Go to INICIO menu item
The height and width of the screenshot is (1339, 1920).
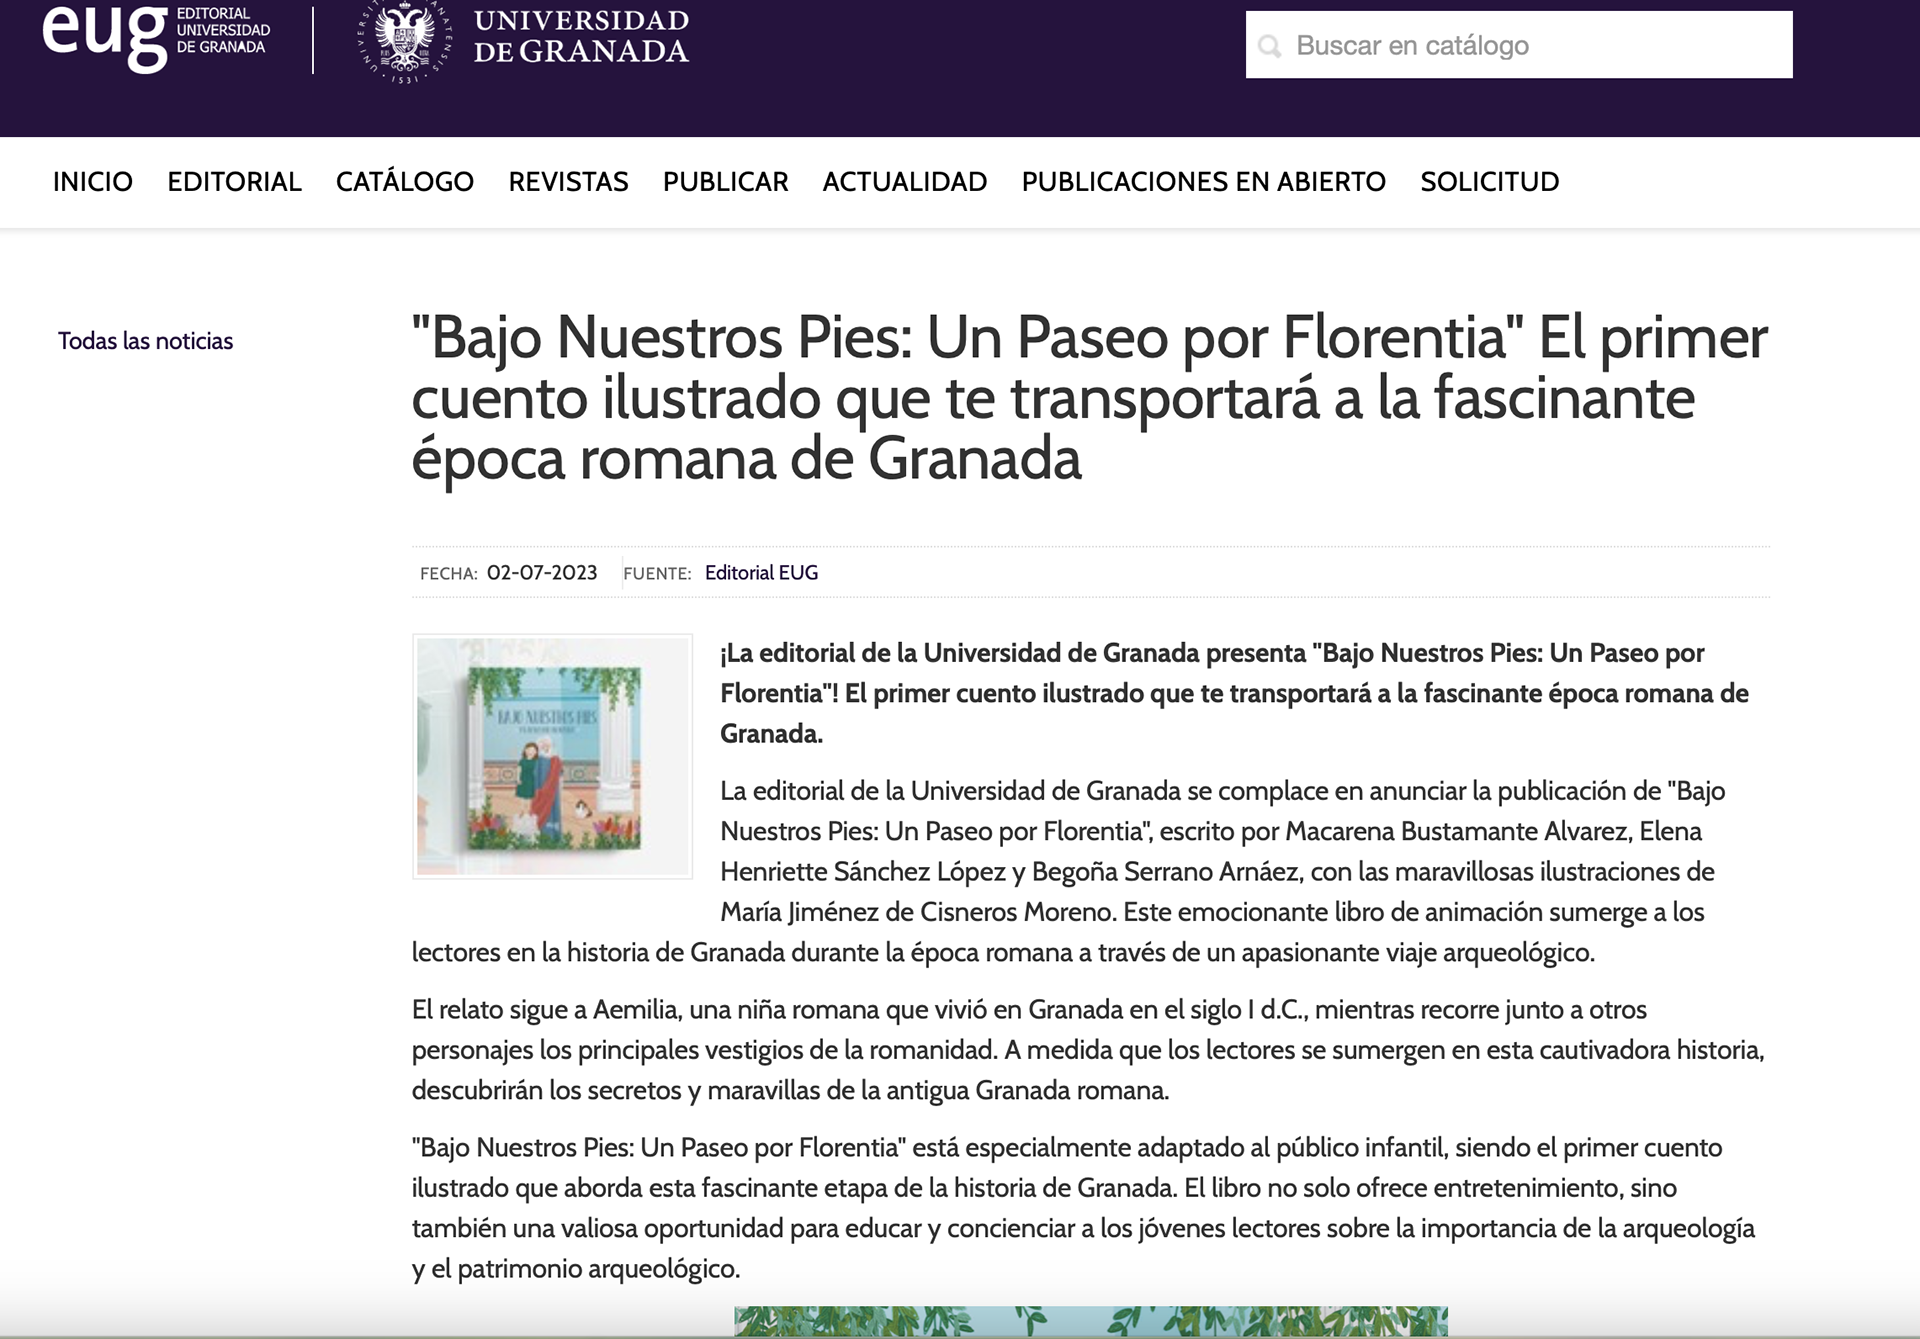93,182
